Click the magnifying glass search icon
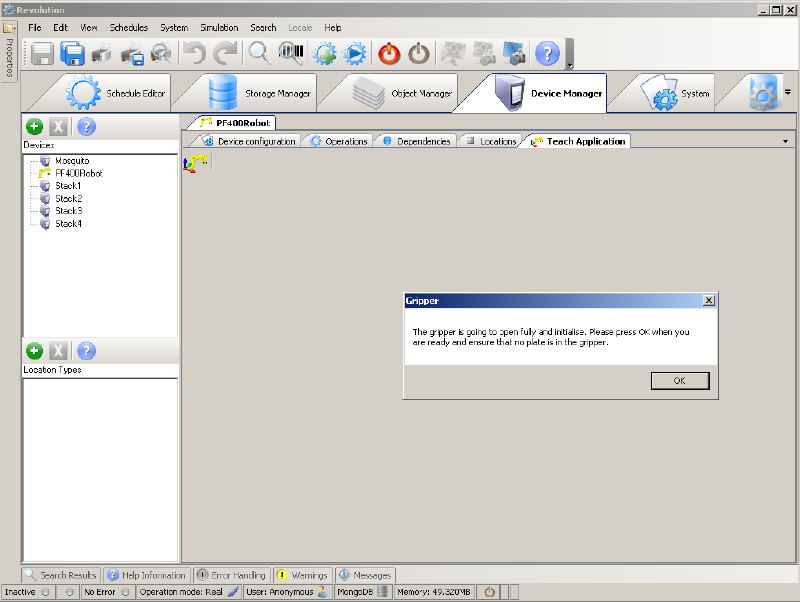This screenshot has width=800, height=602. coord(259,54)
